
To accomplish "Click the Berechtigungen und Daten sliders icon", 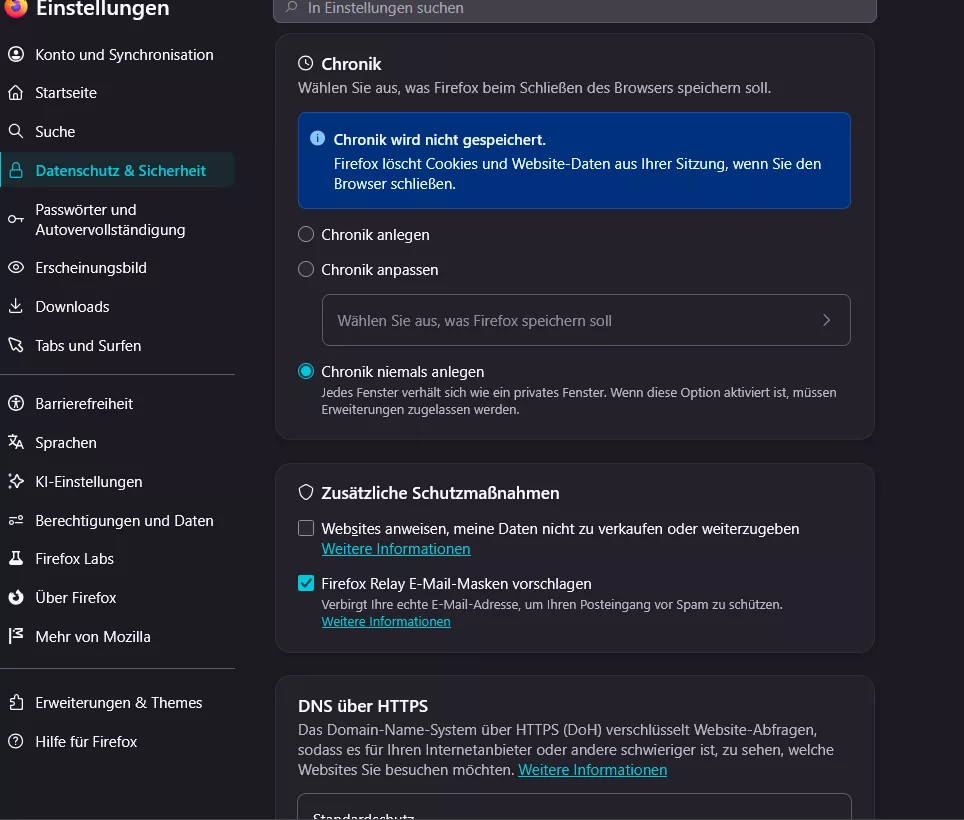I will pos(16,521).
